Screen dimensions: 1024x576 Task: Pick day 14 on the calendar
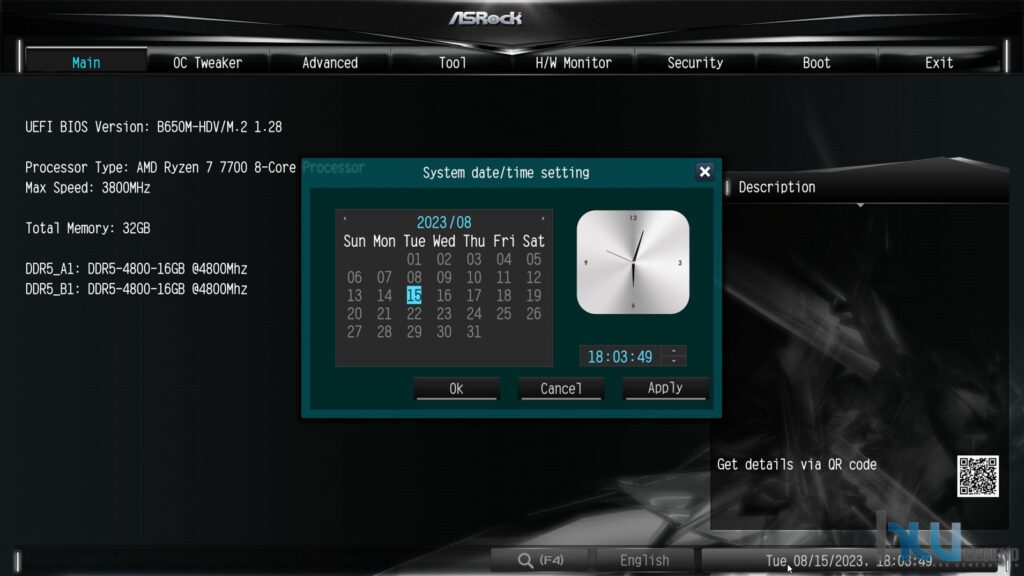click(384, 296)
